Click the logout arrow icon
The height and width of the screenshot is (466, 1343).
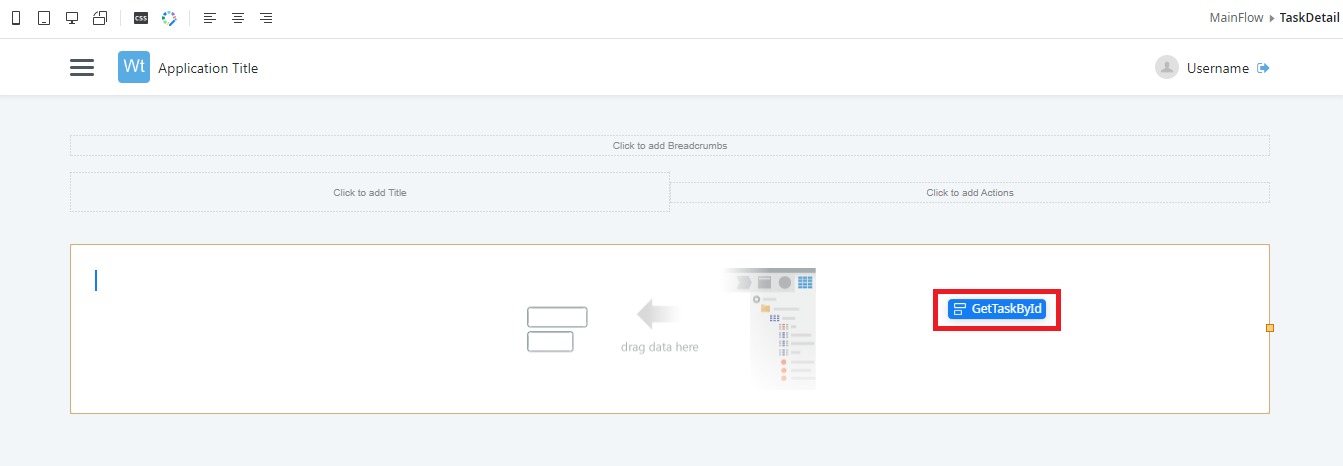pyautogui.click(x=1264, y=68)
